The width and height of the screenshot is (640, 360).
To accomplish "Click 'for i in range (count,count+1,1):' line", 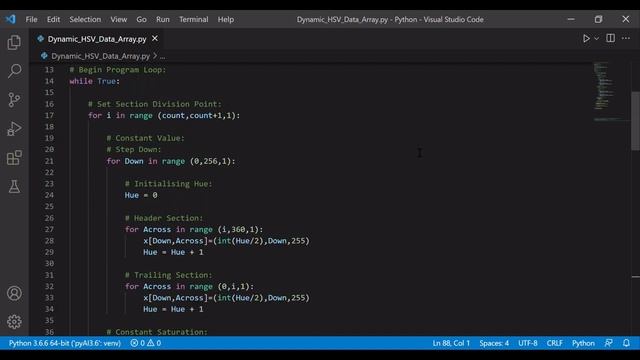I will tap(164, 116).
